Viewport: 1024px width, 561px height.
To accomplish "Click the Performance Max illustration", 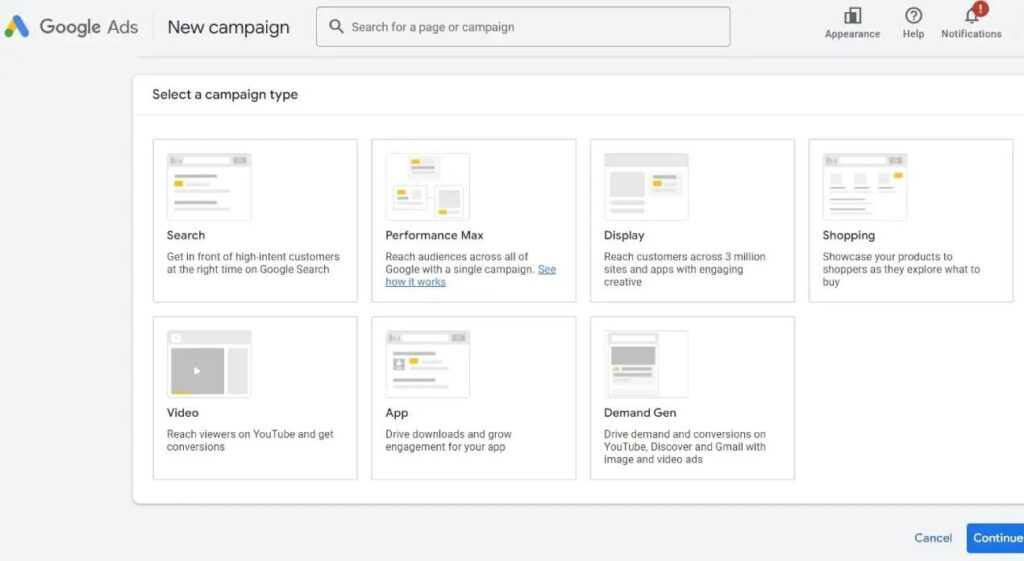I will tap(428, 187).
